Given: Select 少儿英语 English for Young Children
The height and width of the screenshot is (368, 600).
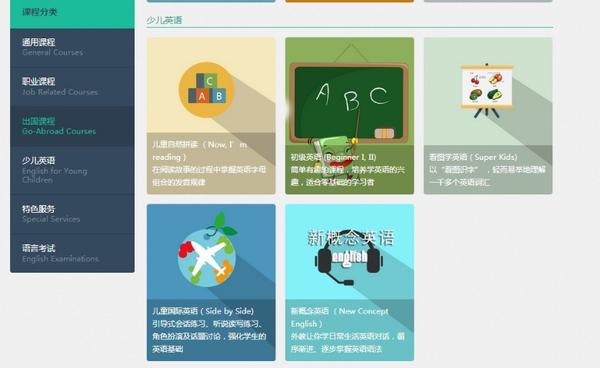Looking at the screenshot, I should (72, 170).
